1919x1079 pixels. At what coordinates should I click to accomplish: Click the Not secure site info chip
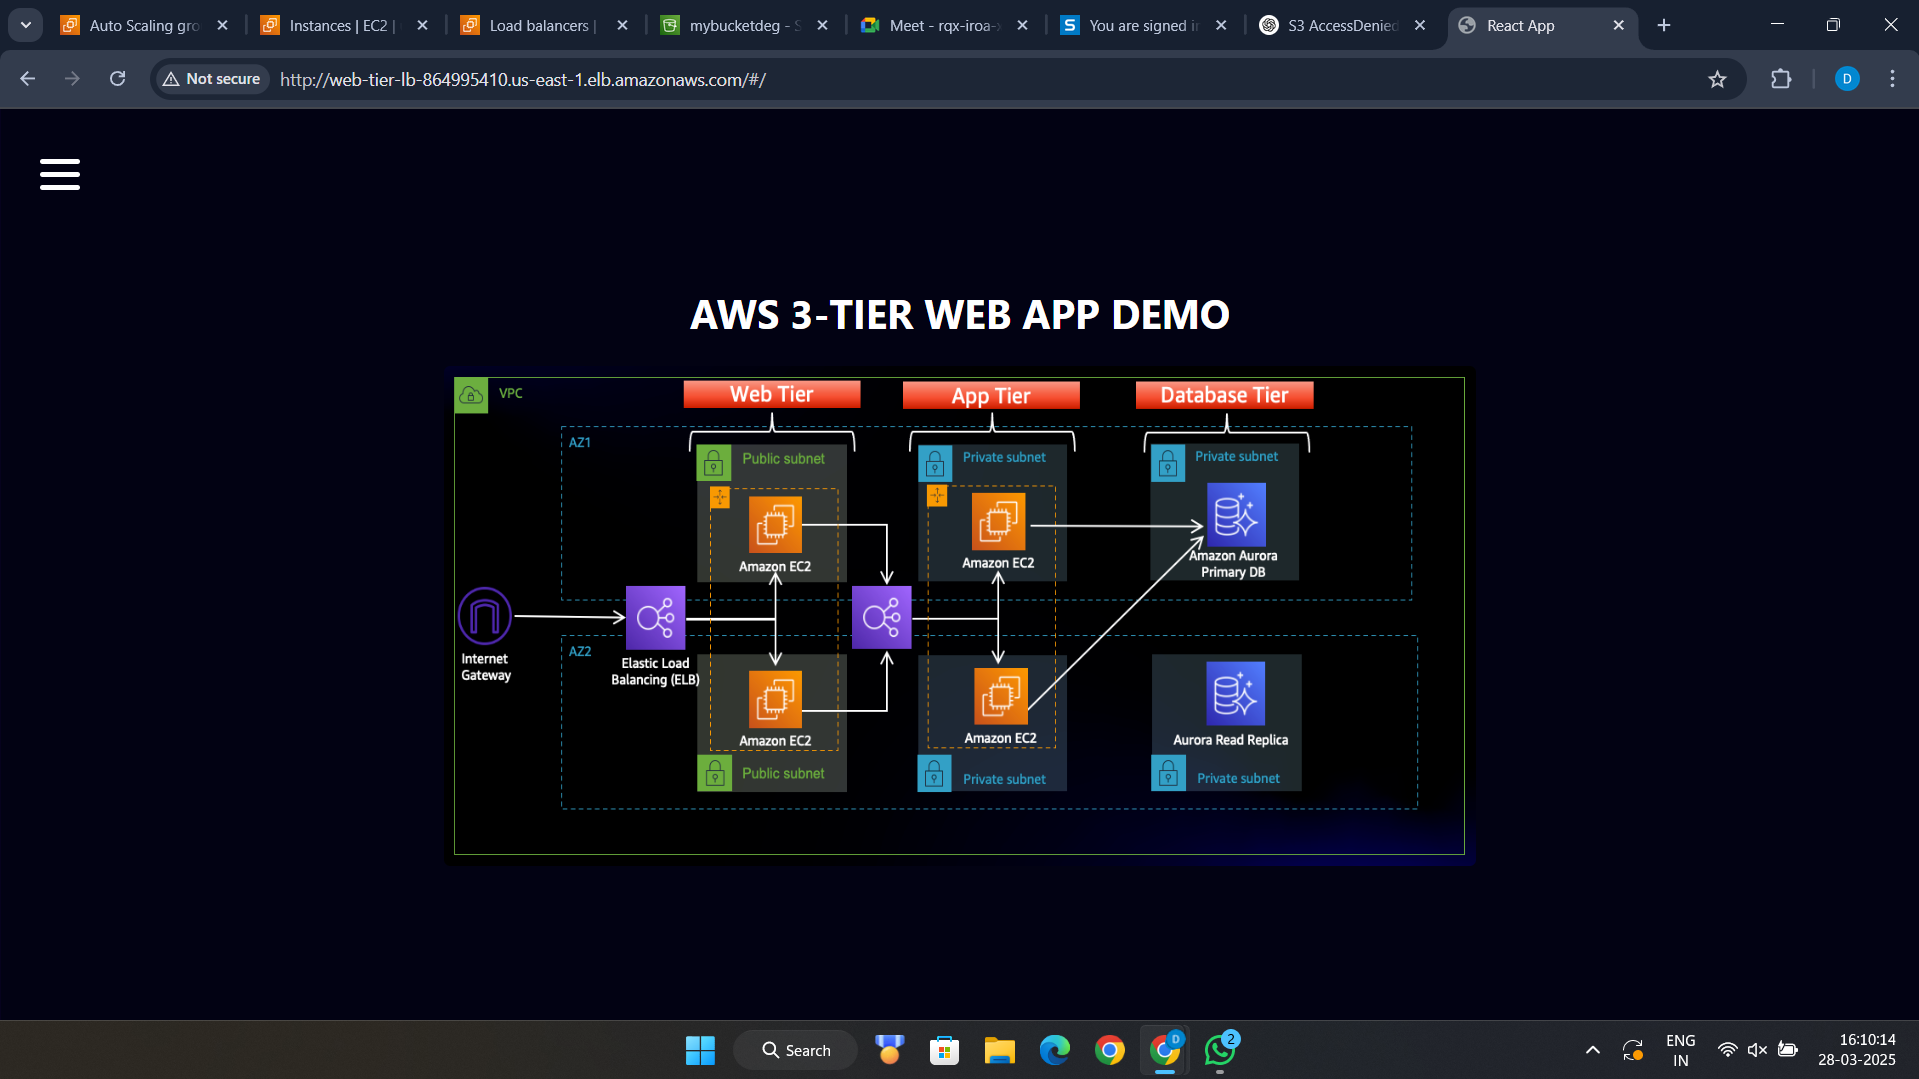(x=211, y=79)
